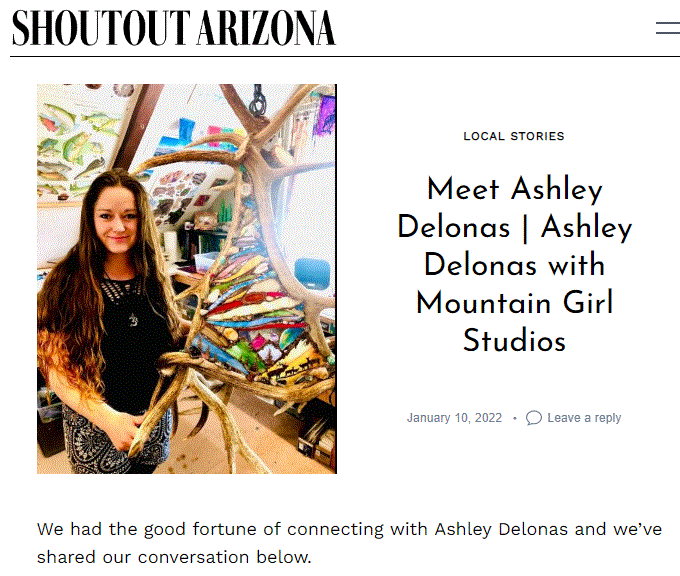Click the Shoutout Arizona site logo

(173, 28)
